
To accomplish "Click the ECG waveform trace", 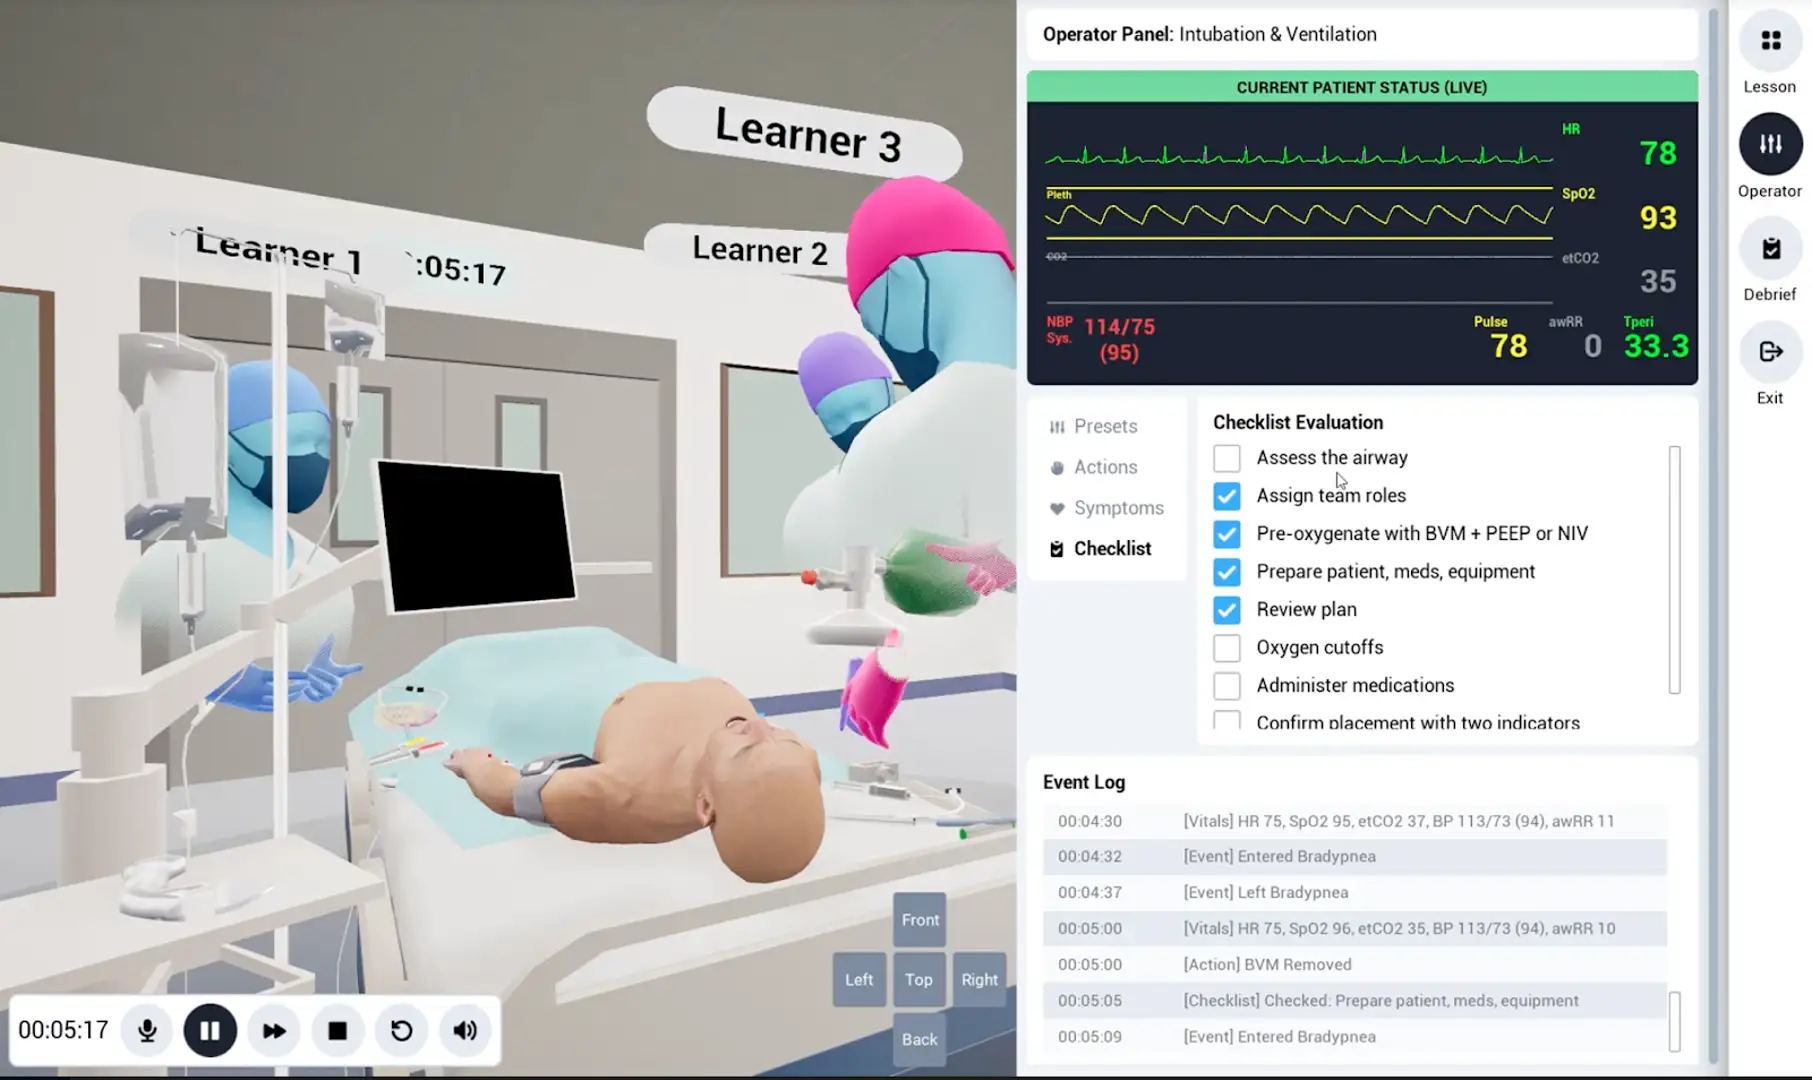I will point(1299,156).
